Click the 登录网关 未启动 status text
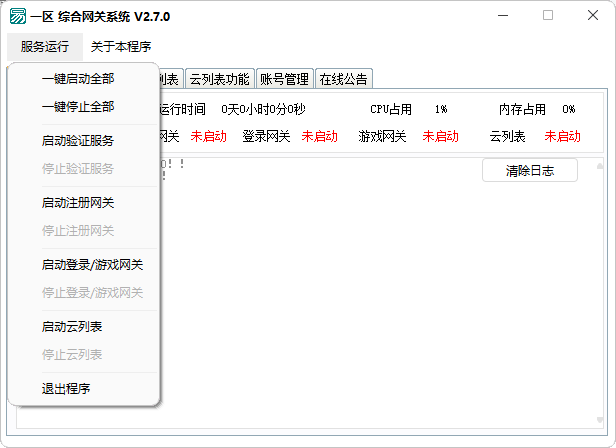Image resolution: width=616 pixels, height=448 pixels. coord(320,136)
